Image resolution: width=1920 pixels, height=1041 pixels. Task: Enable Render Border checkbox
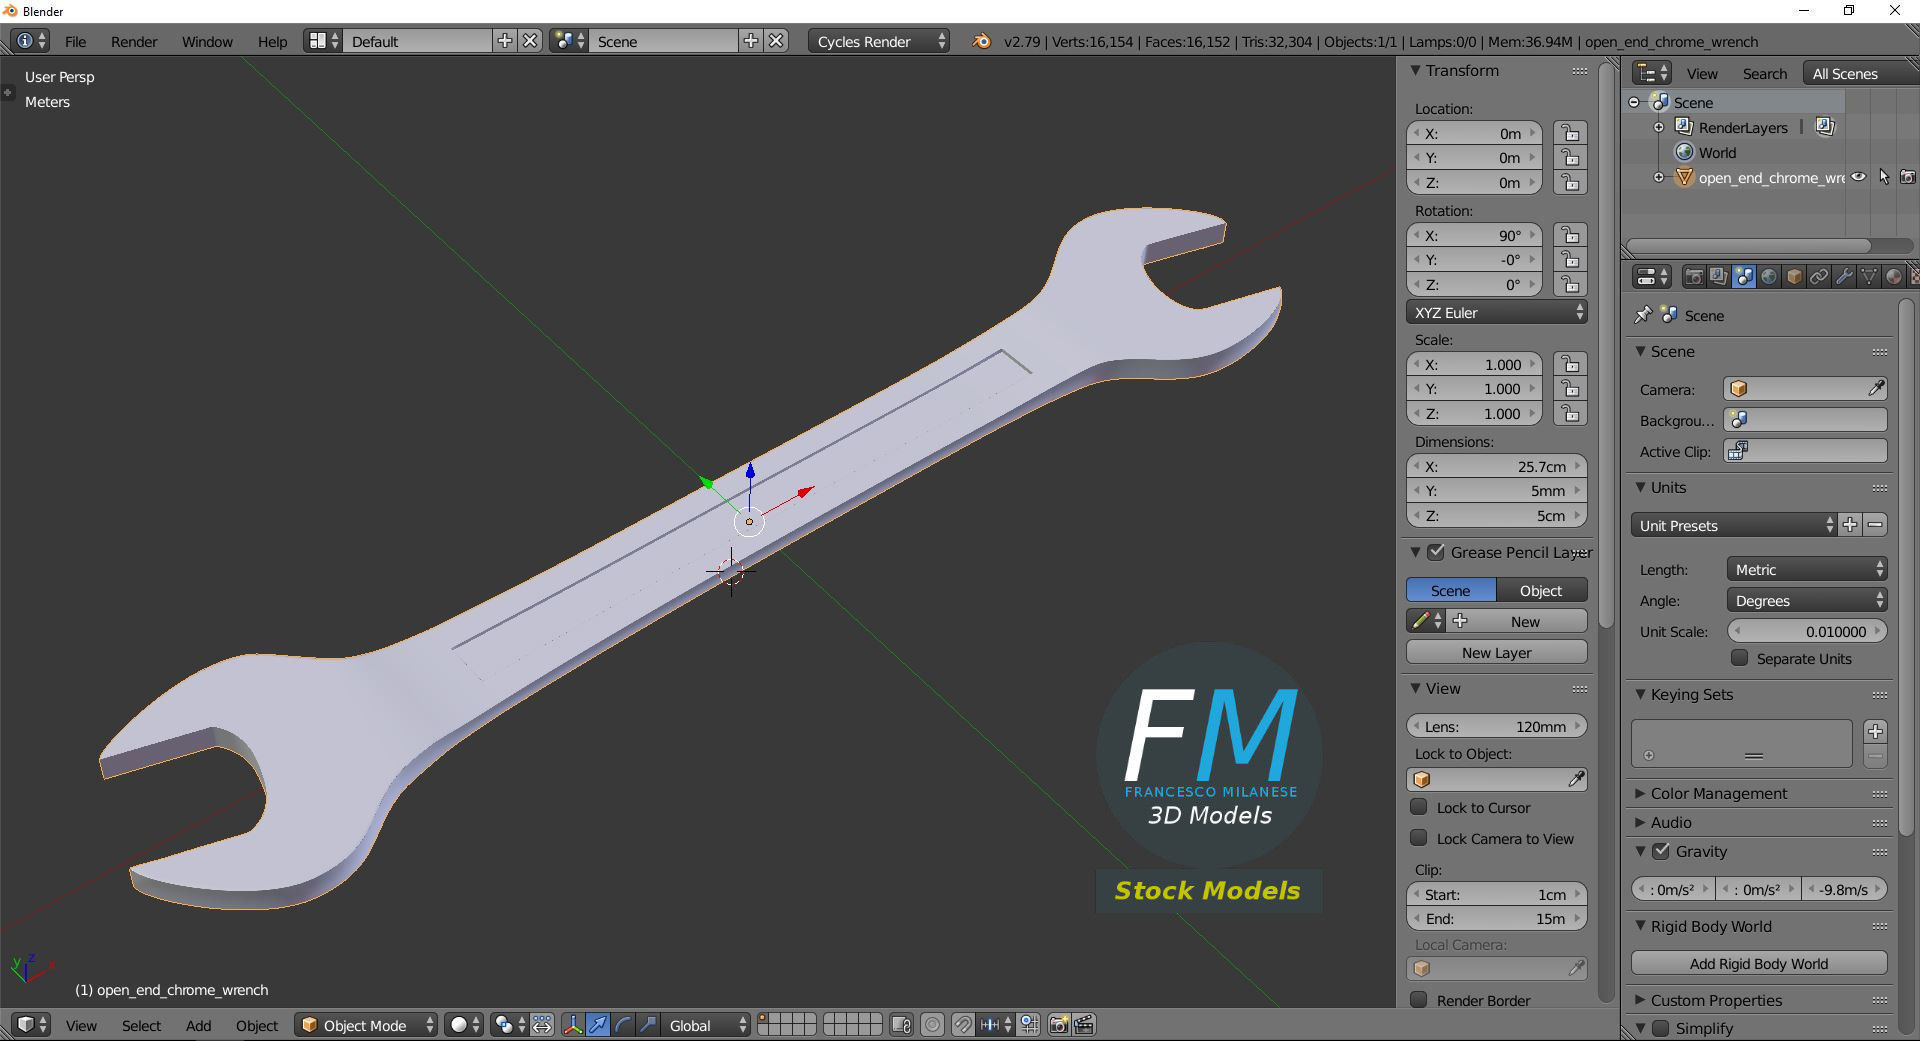pyautogui.click(x=1419, y=1000)
